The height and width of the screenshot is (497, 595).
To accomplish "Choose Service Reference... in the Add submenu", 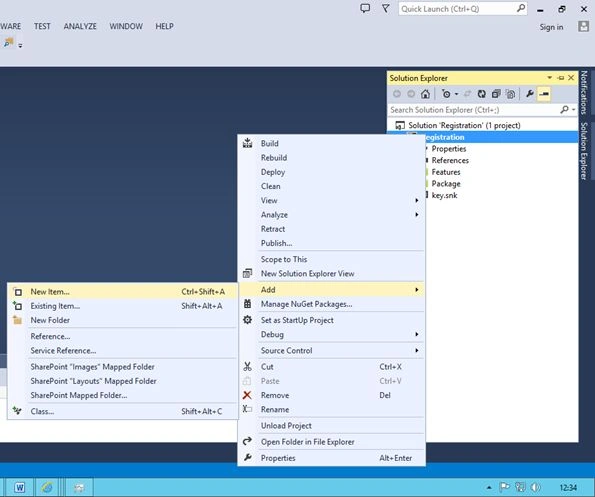I will tap(123, 351).
